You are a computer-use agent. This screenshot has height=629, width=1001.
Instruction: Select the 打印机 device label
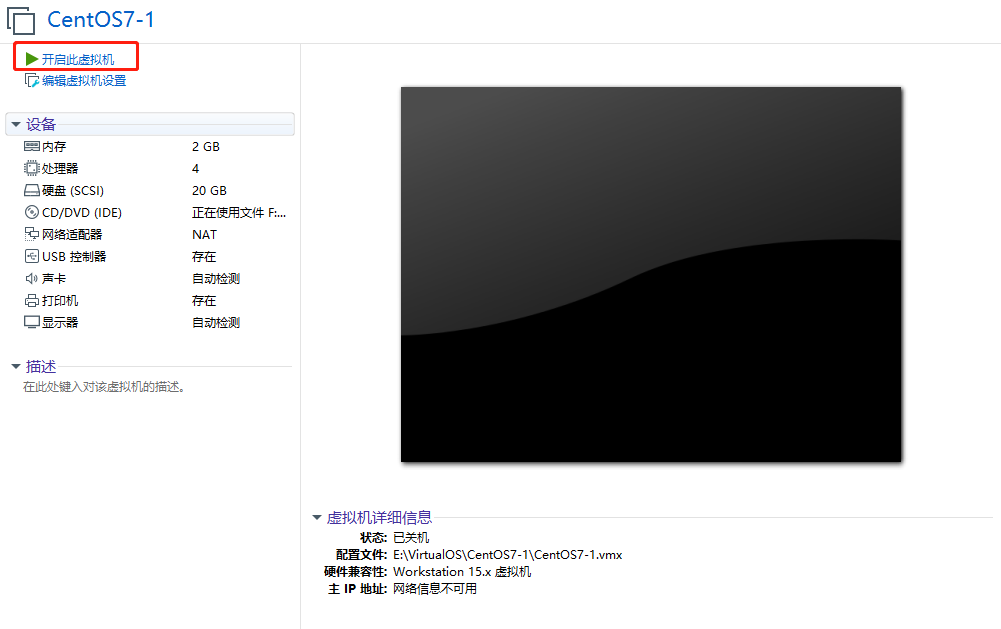(x=60, y=300)
